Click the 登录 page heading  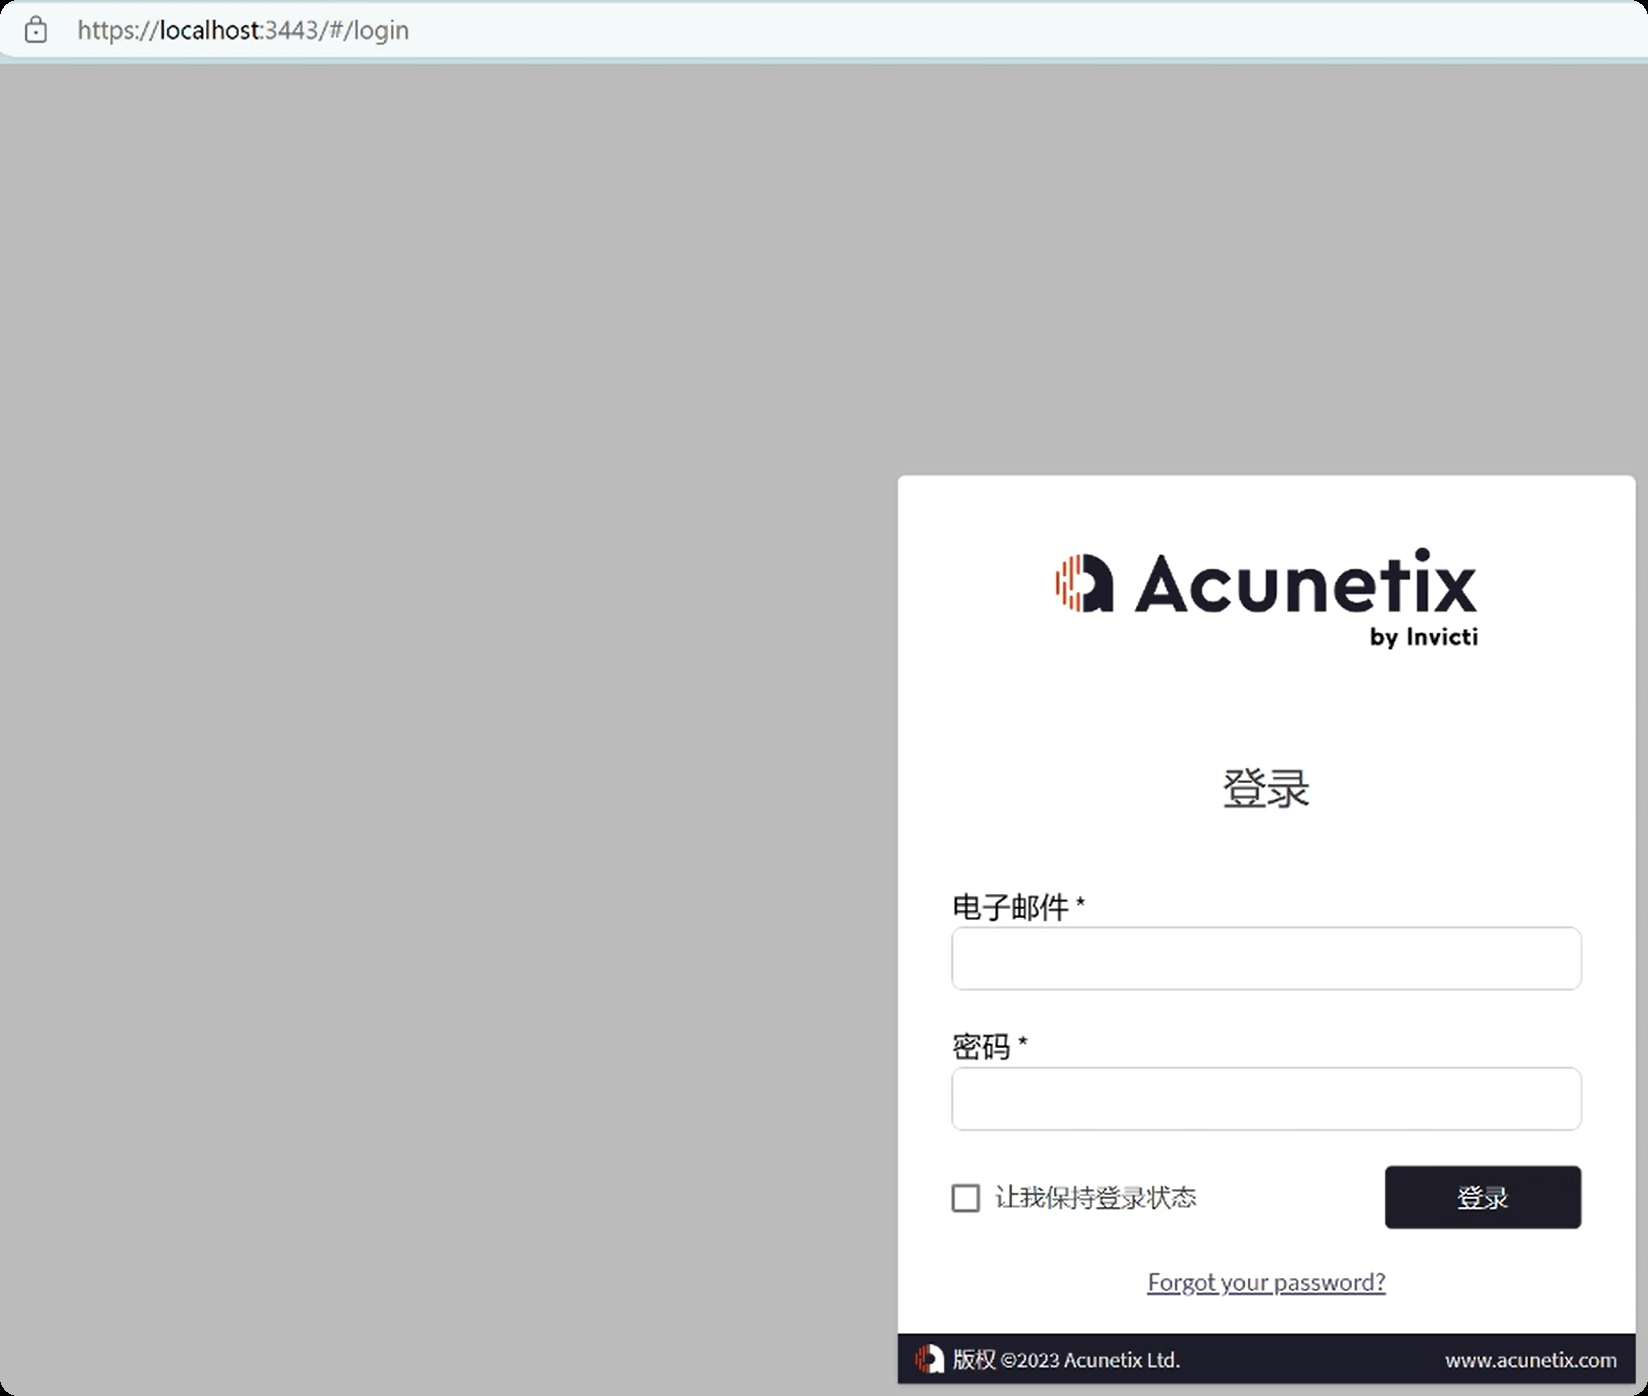[x=1265, y=789]
